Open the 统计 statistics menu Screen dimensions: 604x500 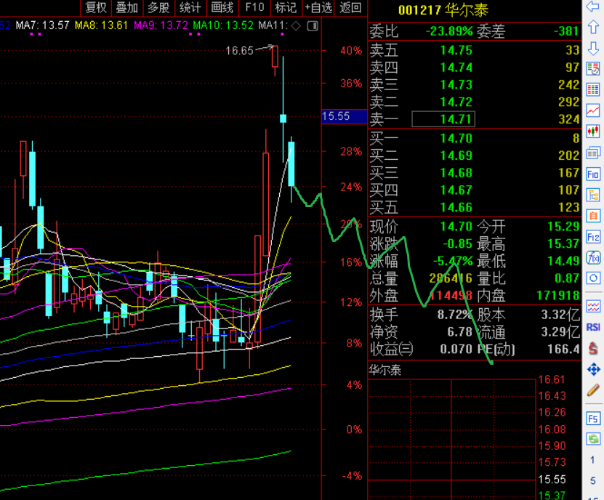point(190,7)
